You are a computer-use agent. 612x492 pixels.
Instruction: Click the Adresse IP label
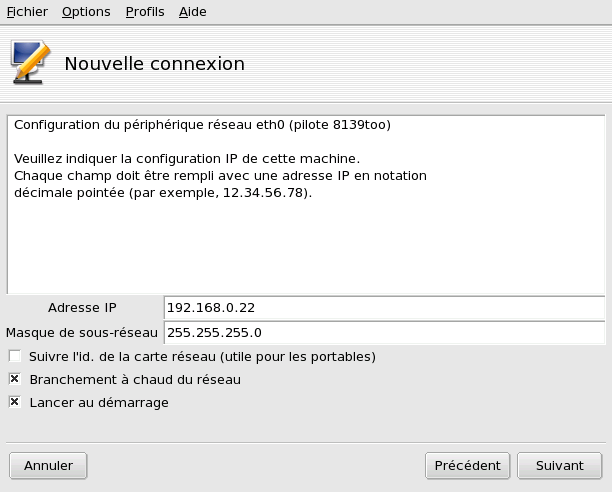click(82, 308)
